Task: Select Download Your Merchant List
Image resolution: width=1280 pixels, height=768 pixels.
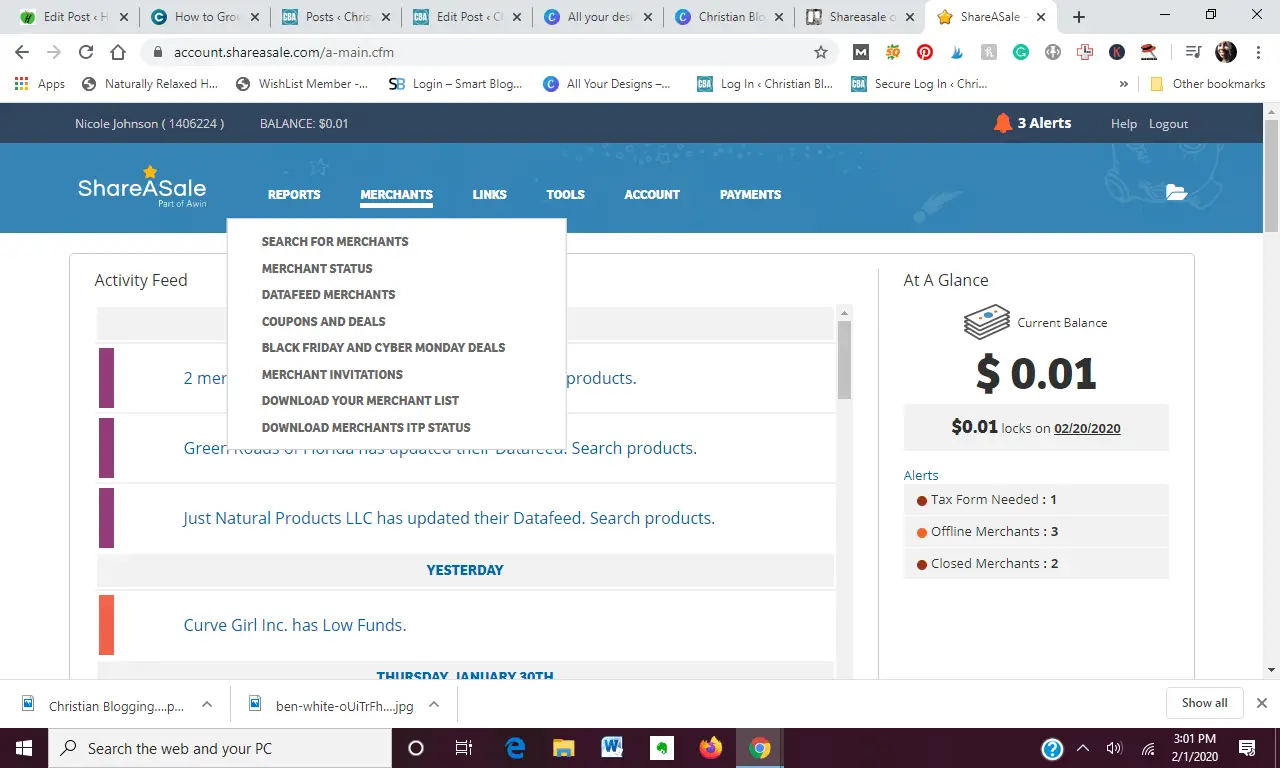Action: (360, 401)
